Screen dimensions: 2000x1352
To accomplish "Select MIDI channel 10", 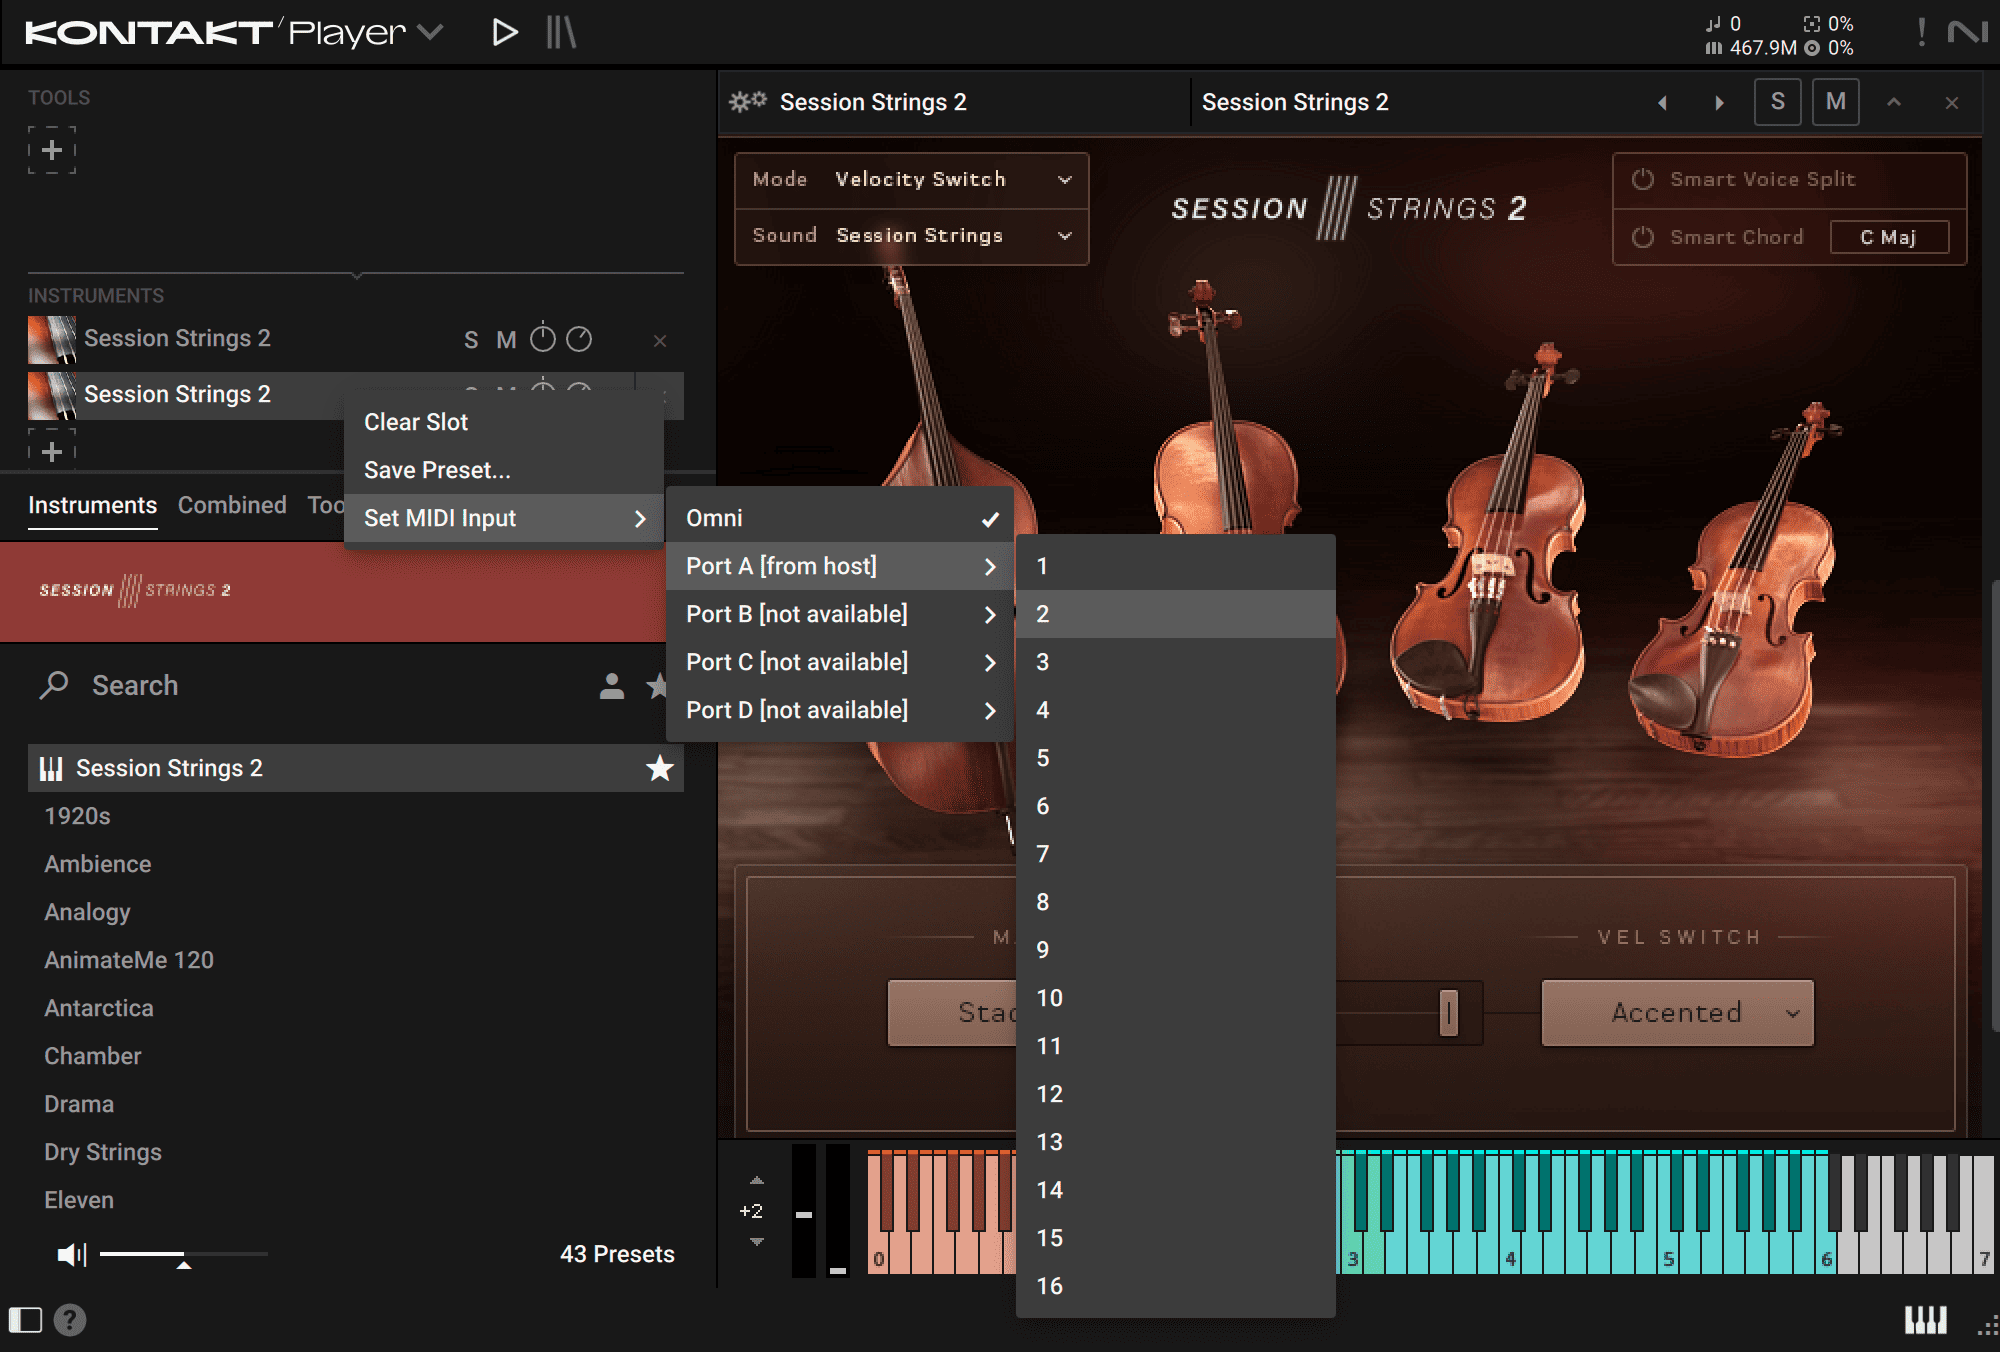I will 1176,998.
